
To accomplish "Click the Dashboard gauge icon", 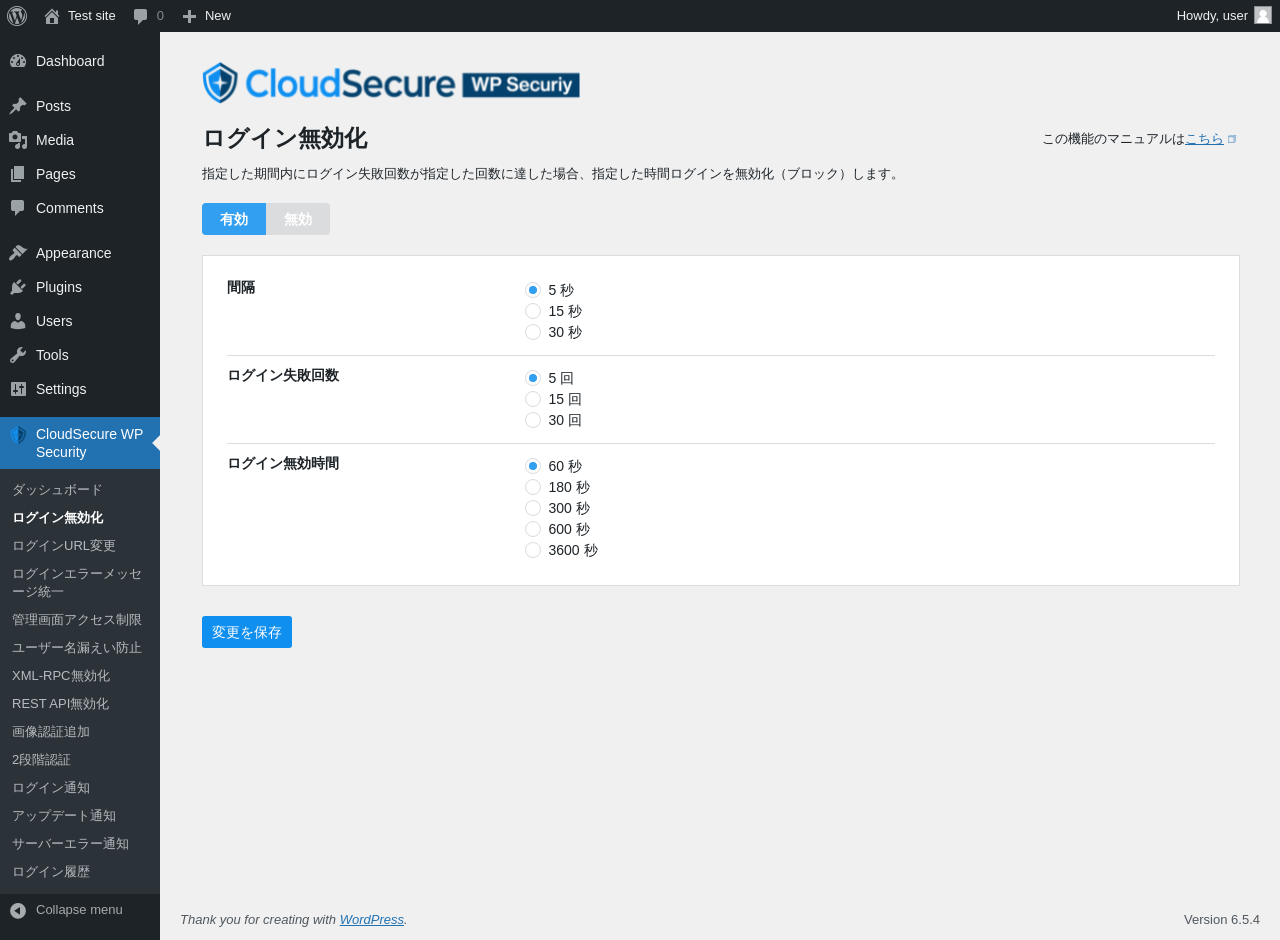I will pyautogui.click(x=18, y=61).
